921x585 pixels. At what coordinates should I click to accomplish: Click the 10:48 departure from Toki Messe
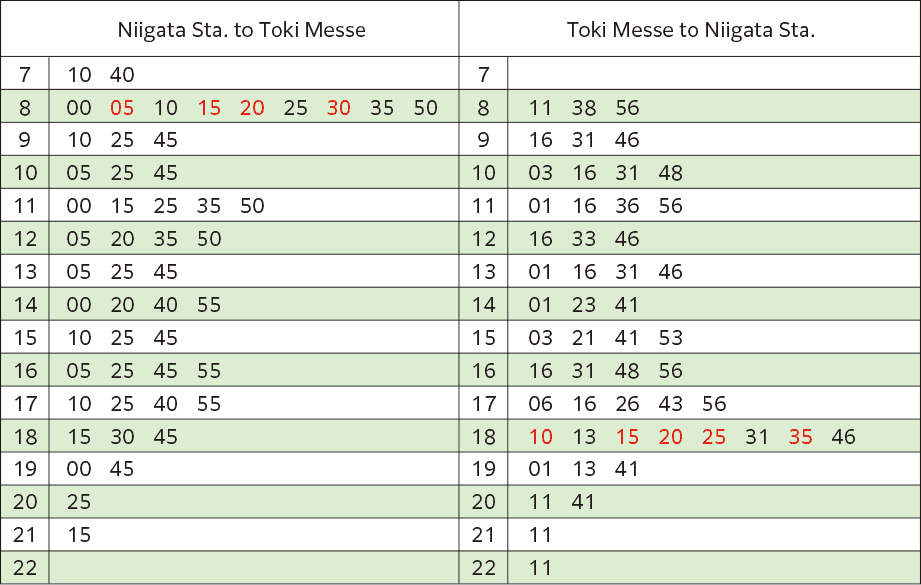tap(670, 173)
